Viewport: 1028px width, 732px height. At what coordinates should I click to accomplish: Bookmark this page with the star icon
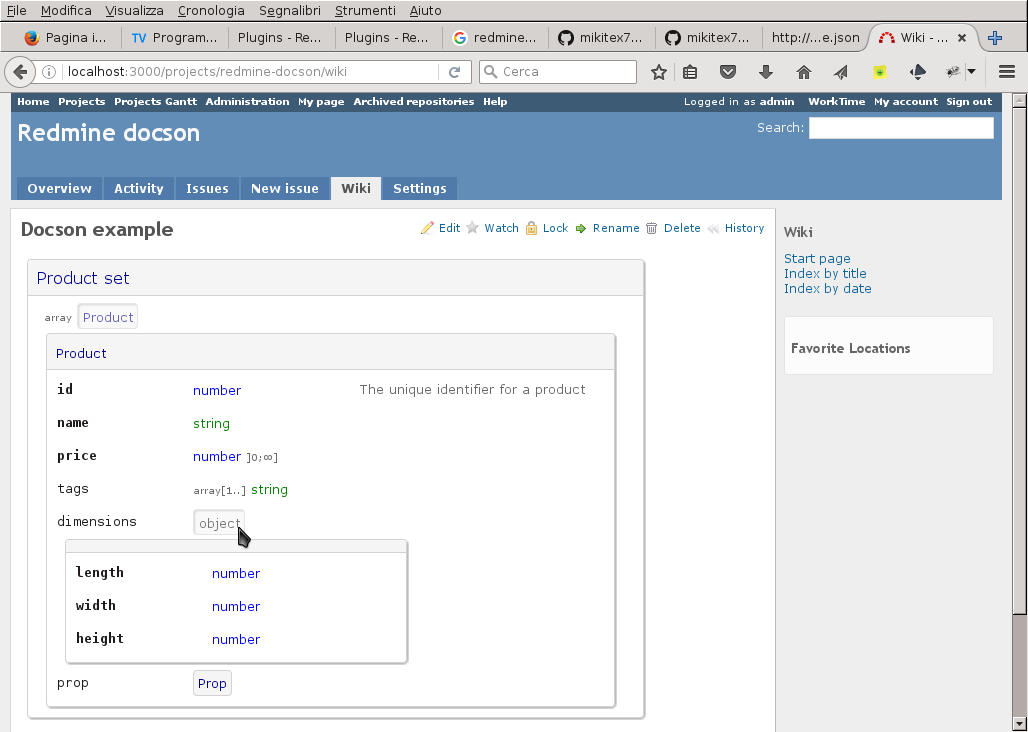pos(659,71)
